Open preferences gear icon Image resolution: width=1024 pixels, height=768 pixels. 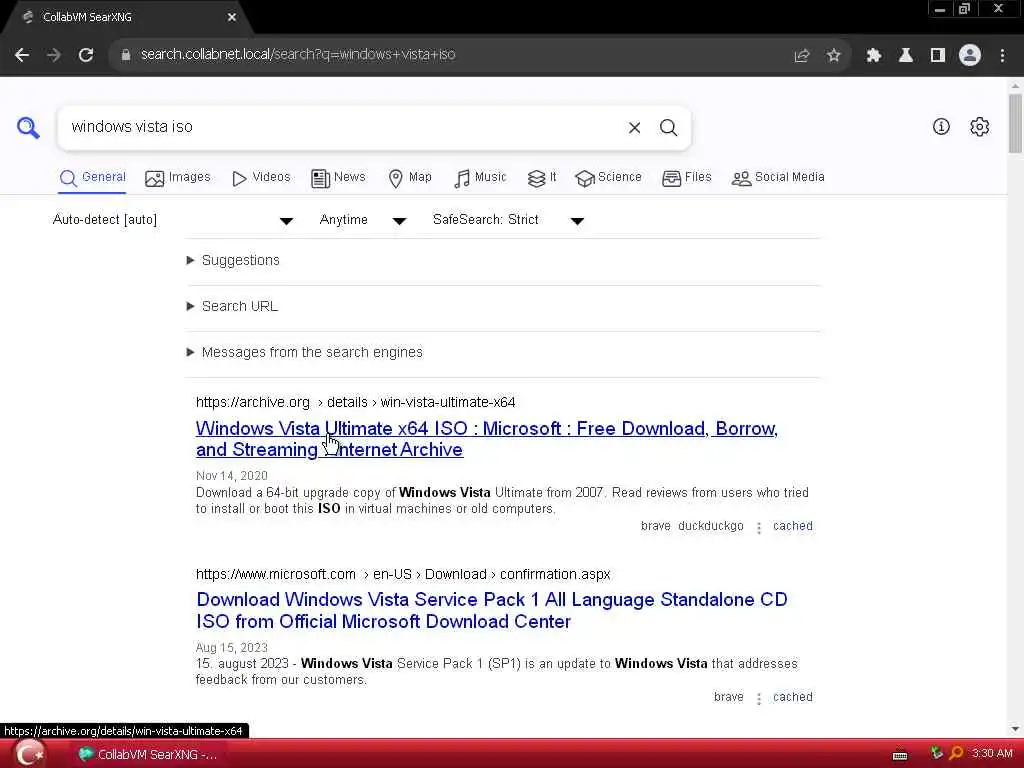[980, 127]
